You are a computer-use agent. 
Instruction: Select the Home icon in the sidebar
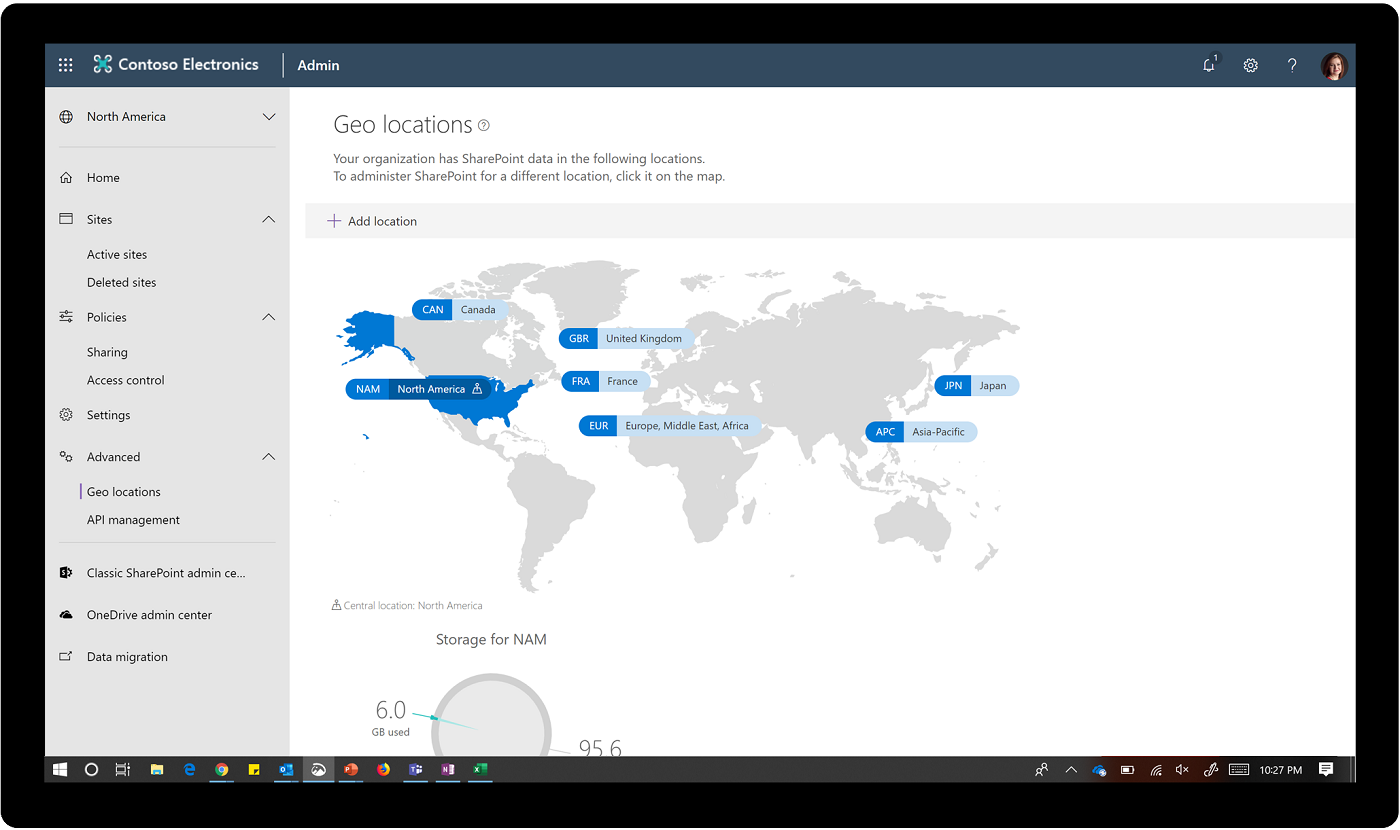65,177
